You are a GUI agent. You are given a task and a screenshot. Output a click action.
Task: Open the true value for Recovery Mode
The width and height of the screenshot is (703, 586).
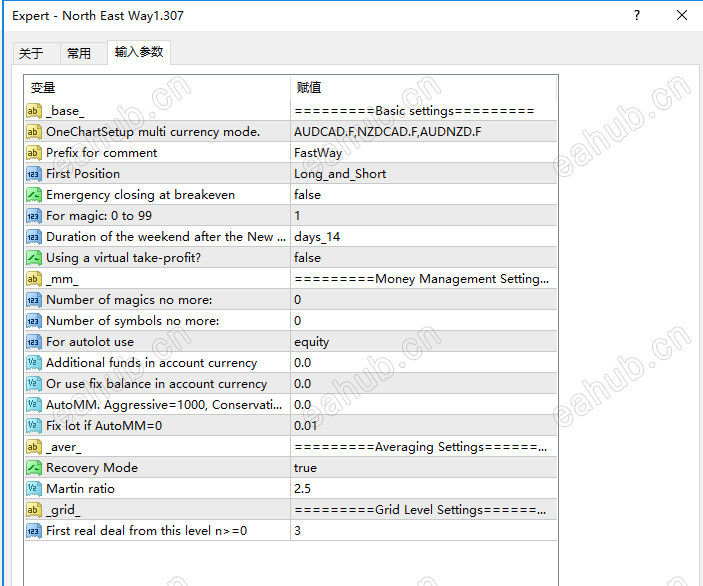tap(424, 468)
